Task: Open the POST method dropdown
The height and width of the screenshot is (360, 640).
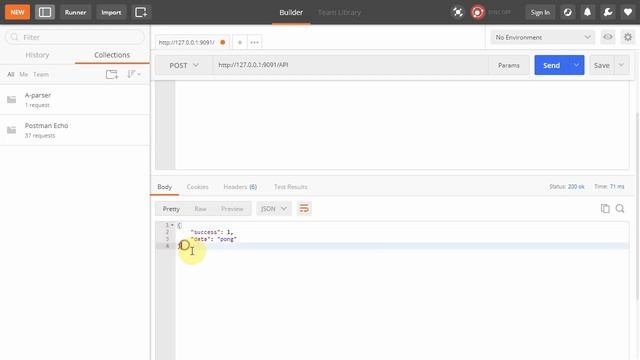Action: (x=184, y=65)
